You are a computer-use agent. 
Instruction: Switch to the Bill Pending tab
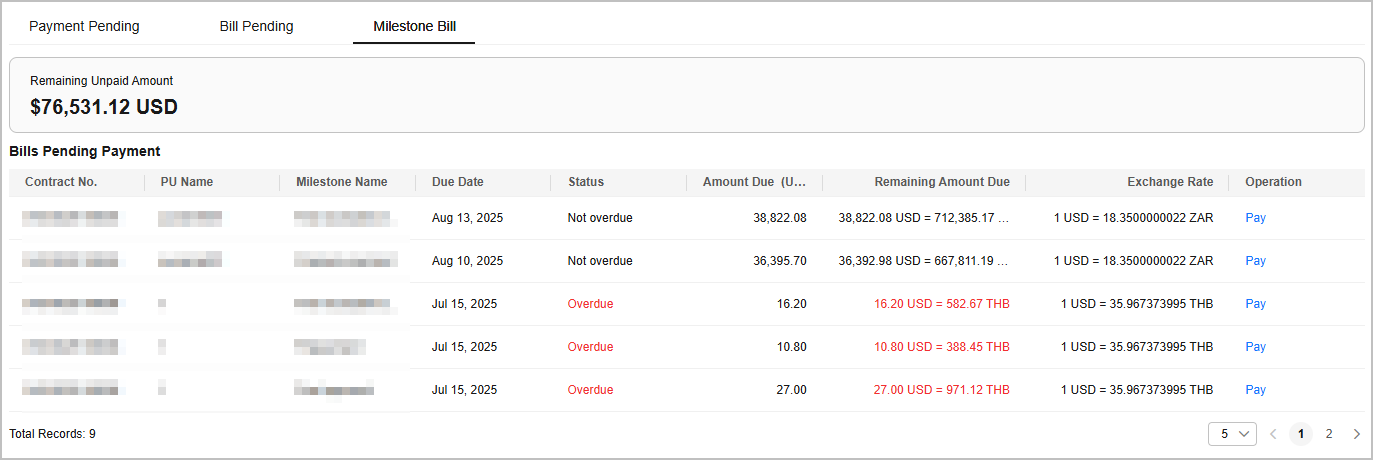tap(256, 27)
